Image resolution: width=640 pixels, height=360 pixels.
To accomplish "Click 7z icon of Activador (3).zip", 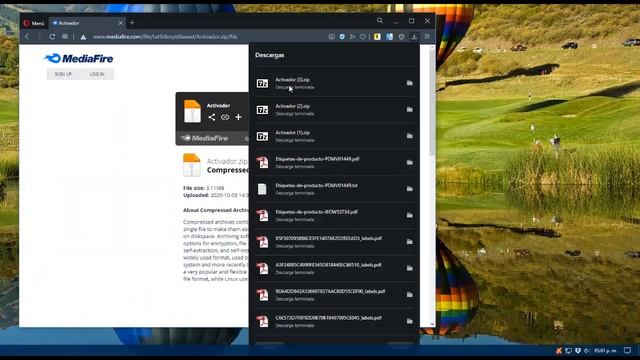I will point(262,83).
